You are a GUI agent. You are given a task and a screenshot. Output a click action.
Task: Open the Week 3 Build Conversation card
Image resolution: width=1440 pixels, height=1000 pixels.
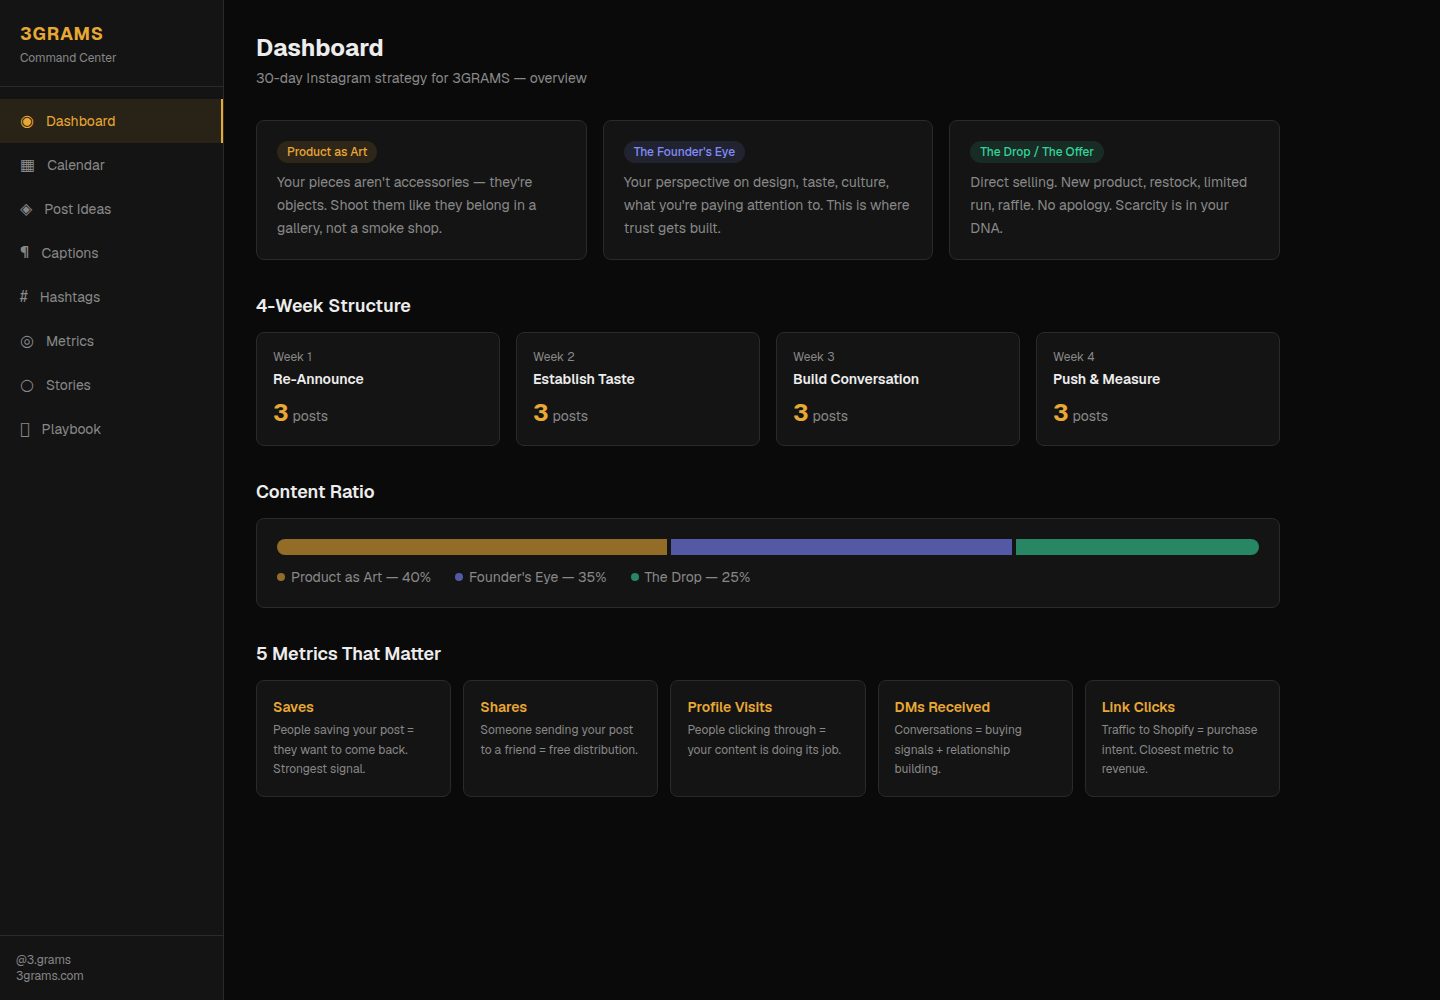coord(898,389)
